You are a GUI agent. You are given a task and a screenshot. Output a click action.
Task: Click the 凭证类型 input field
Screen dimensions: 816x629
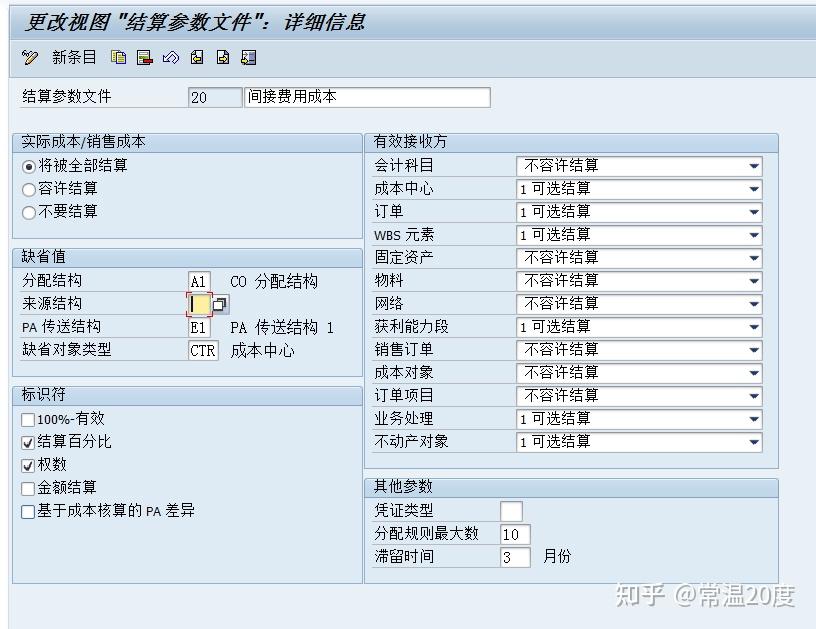pos(511,510)
